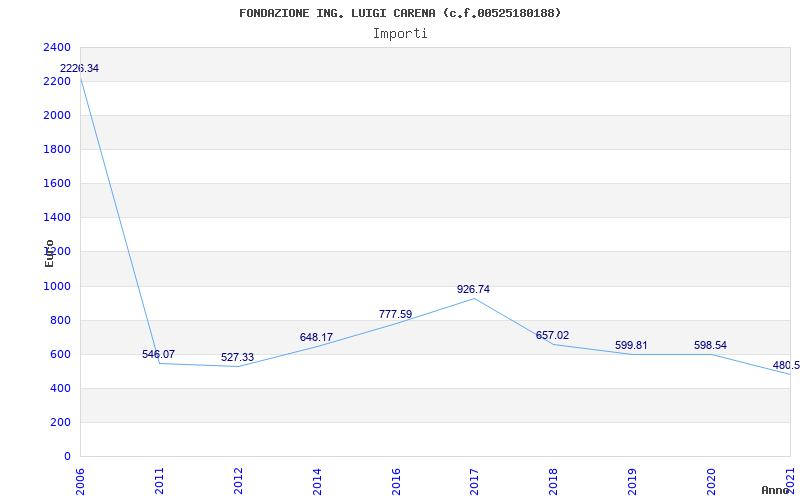Select the 527.33 value label
Screen dimensions: 800x500
click(237, 357)
